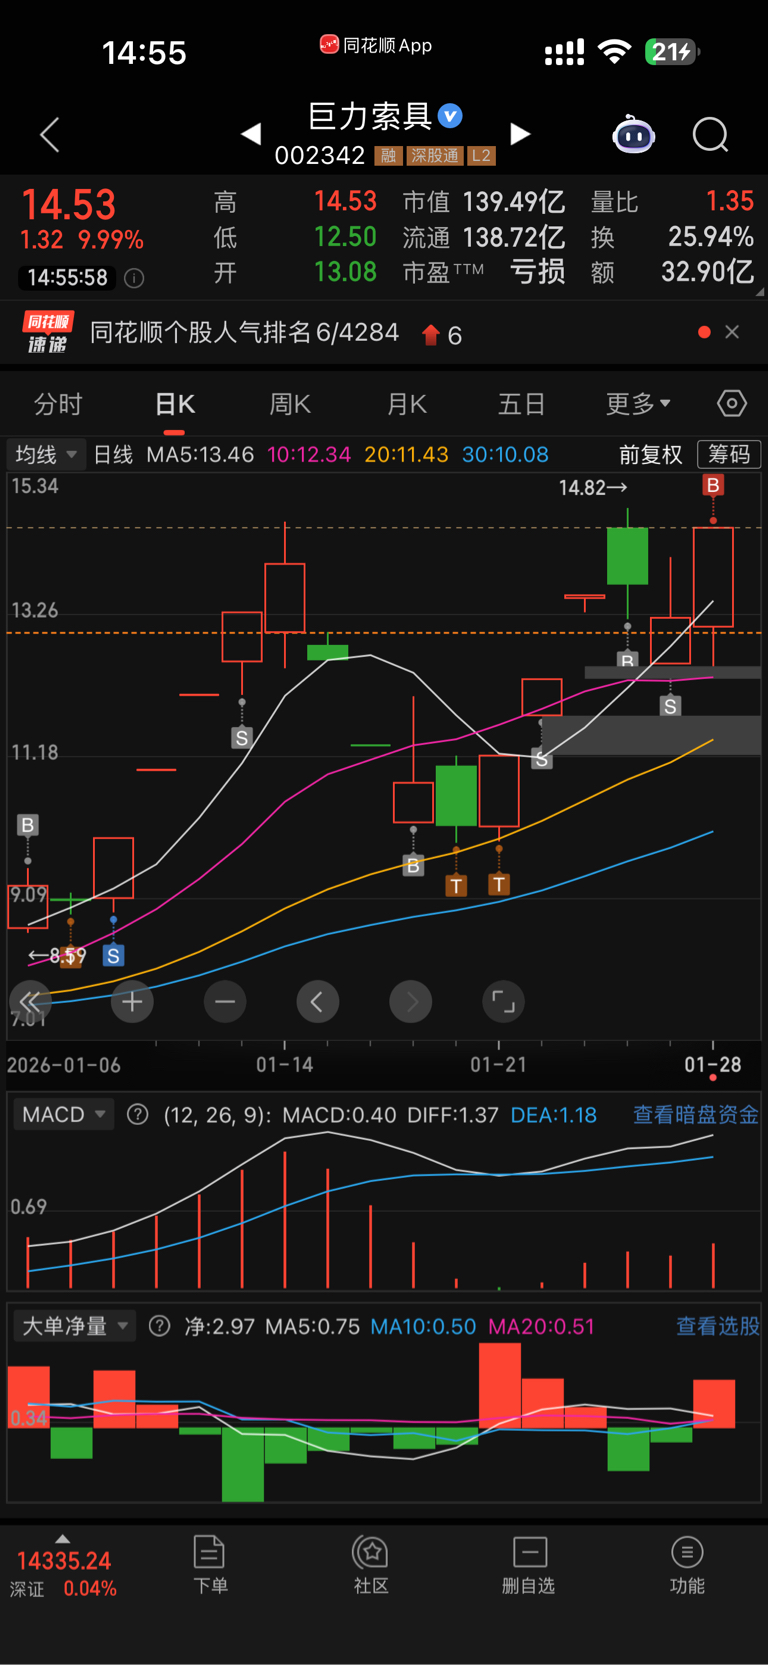Screen dimensions: 768x1665
Task: Switch to 月K tab
Action: point(407,404)
